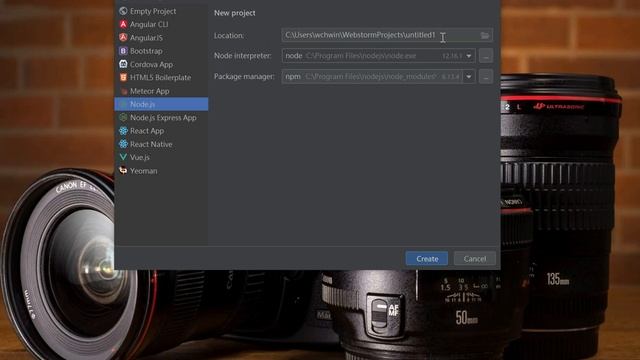Open the npm Package manager combo box

tap(378, 76)
